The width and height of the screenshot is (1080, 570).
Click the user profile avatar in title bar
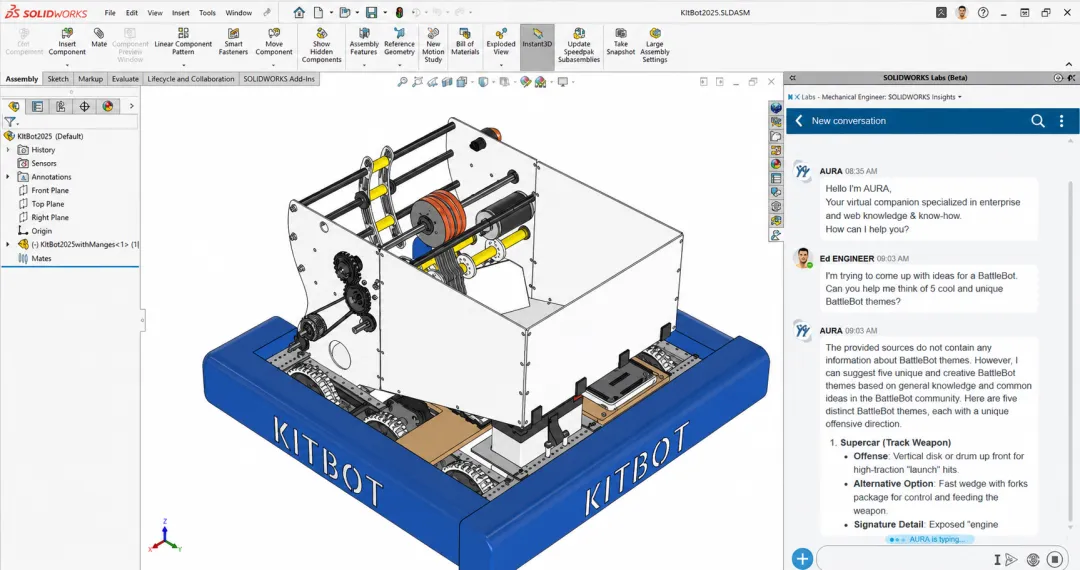click(x=962, y=12)
